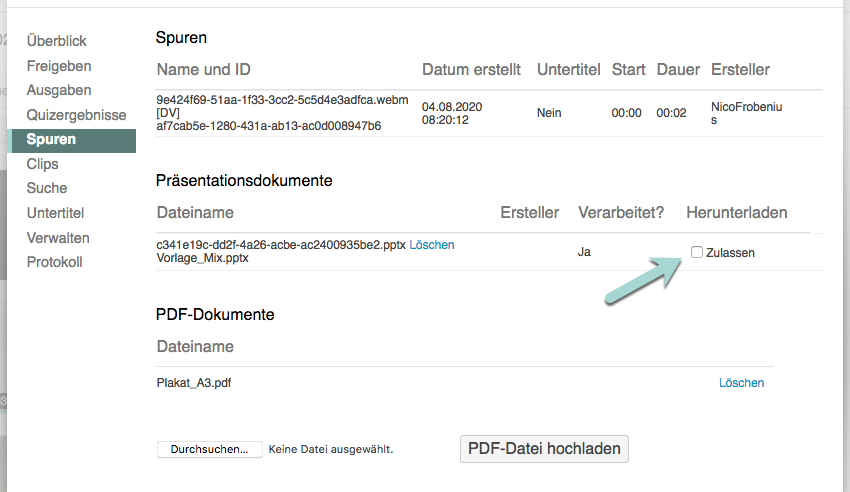Open the Verwalten section

coord(58,238)
